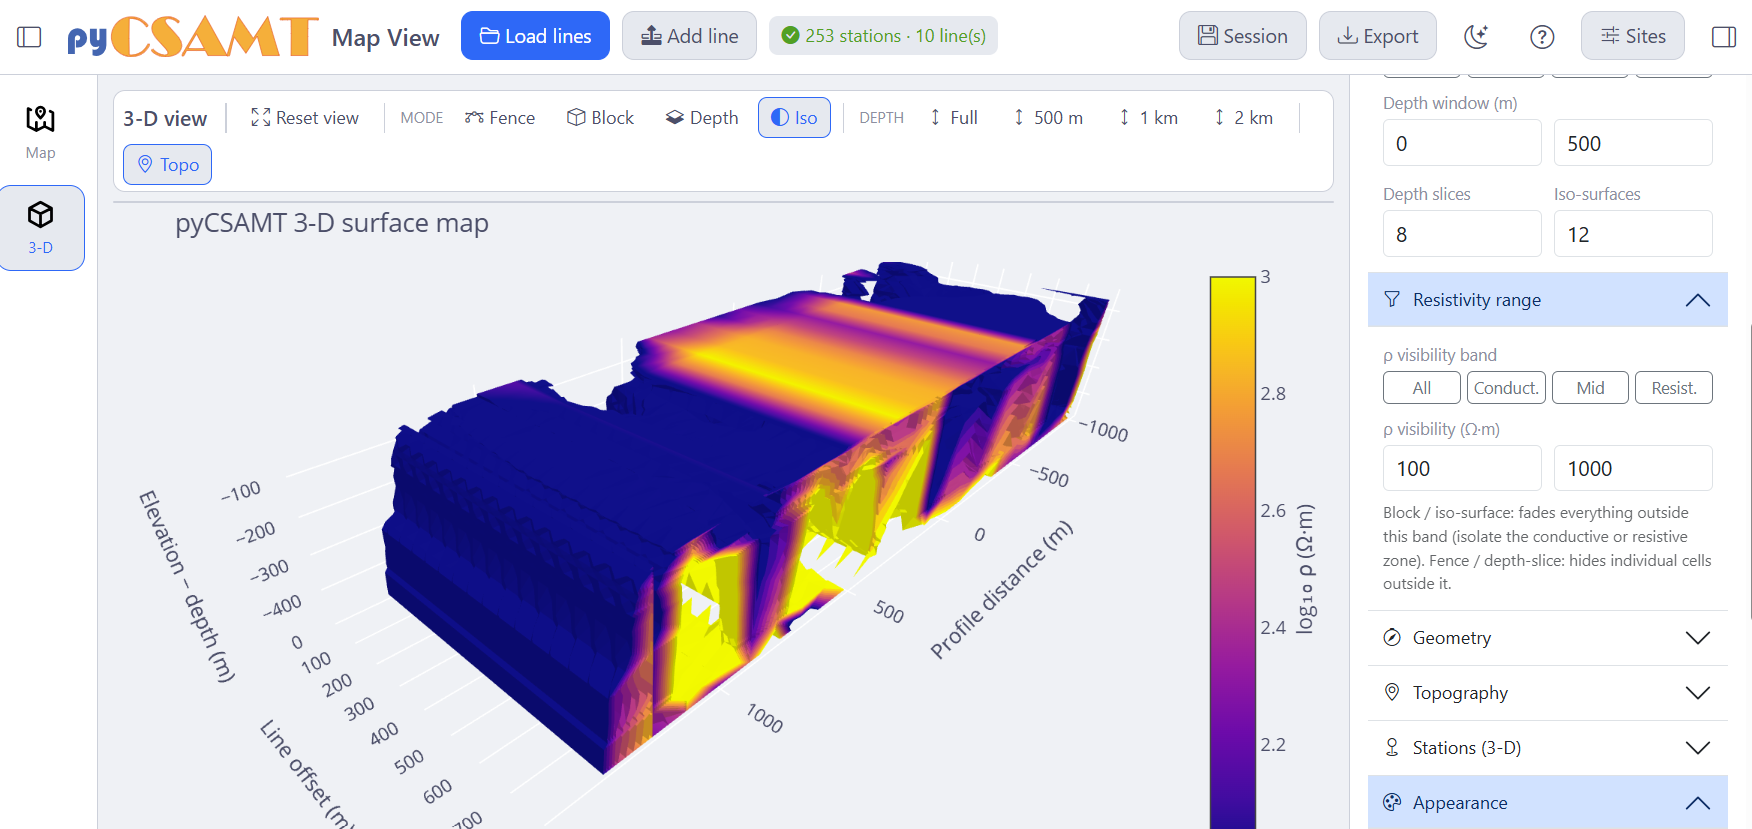Switch to dark mode with moon icon
Screen dimensions: 1752x829
(x=1476, y=37)
